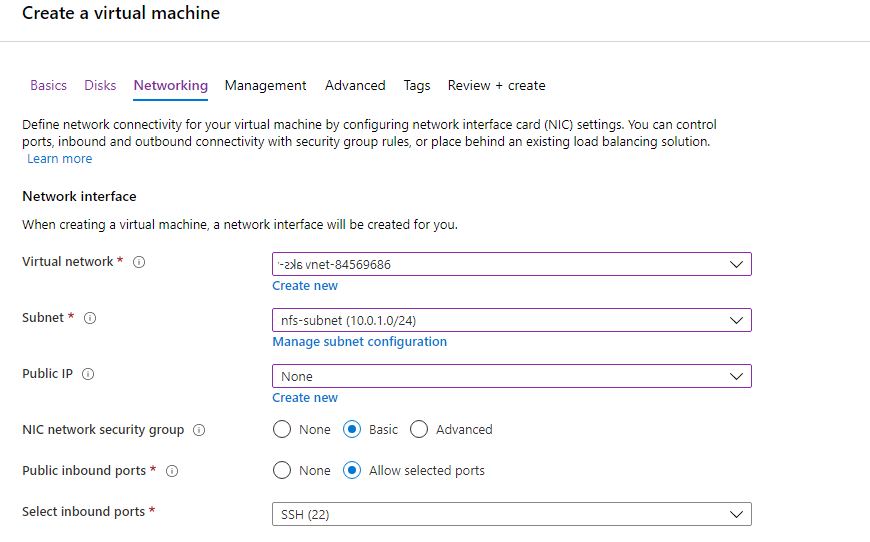Click the Learn more link

pyautogui.click(x=59, y=159)
